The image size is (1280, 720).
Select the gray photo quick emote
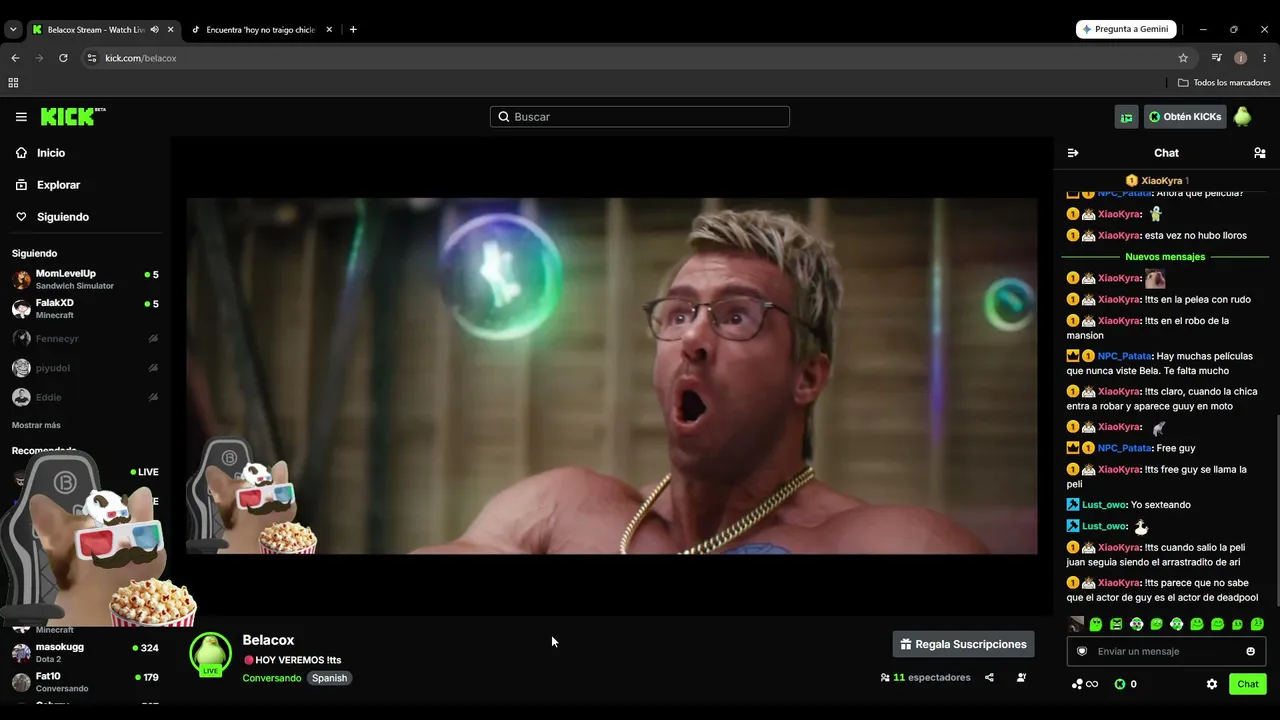coord(1076,624)
